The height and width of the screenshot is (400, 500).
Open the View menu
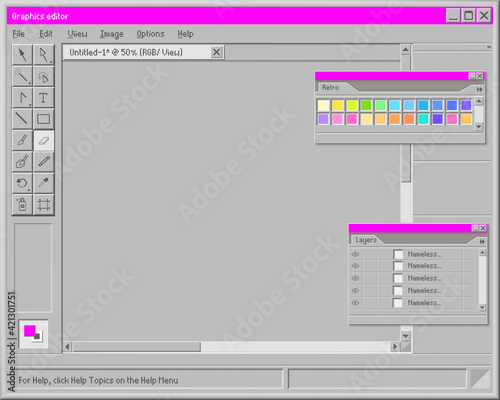(x=77, y=34)
